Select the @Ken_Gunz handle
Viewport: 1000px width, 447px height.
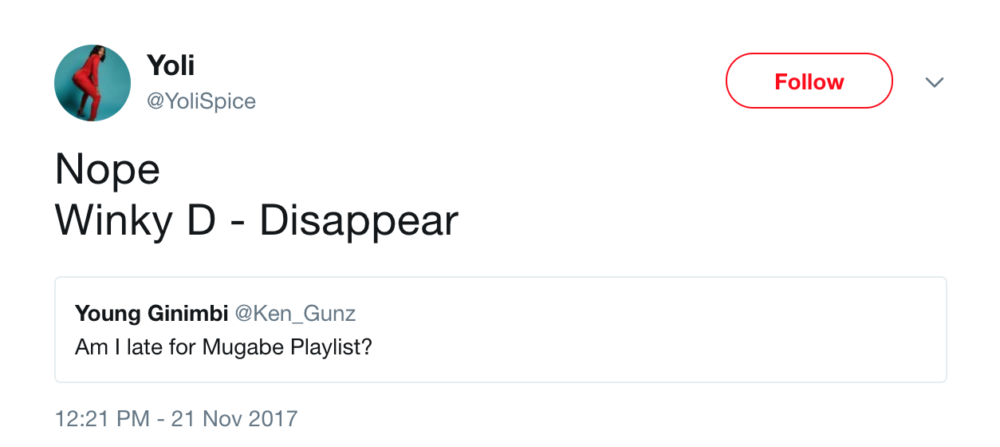(295, 314)
